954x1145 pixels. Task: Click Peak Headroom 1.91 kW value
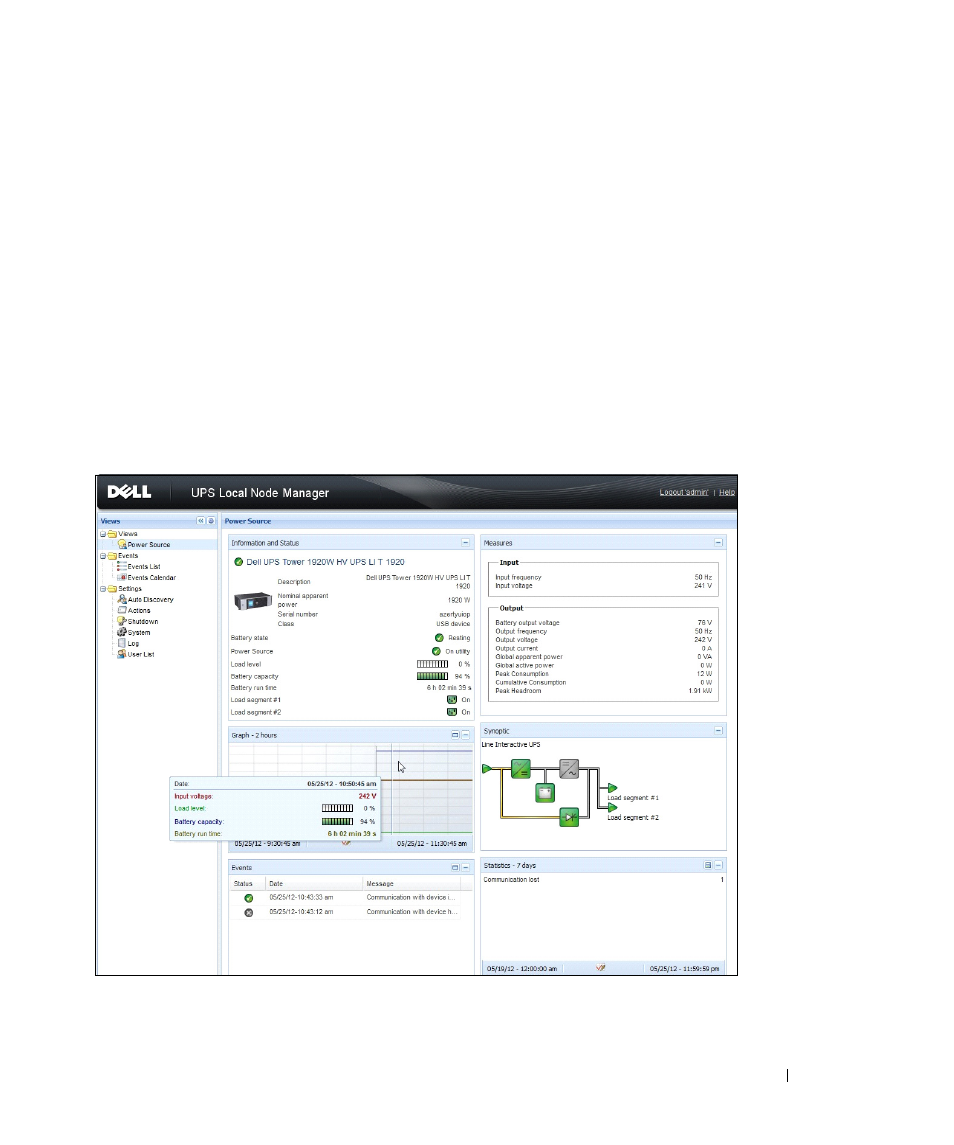700,691
